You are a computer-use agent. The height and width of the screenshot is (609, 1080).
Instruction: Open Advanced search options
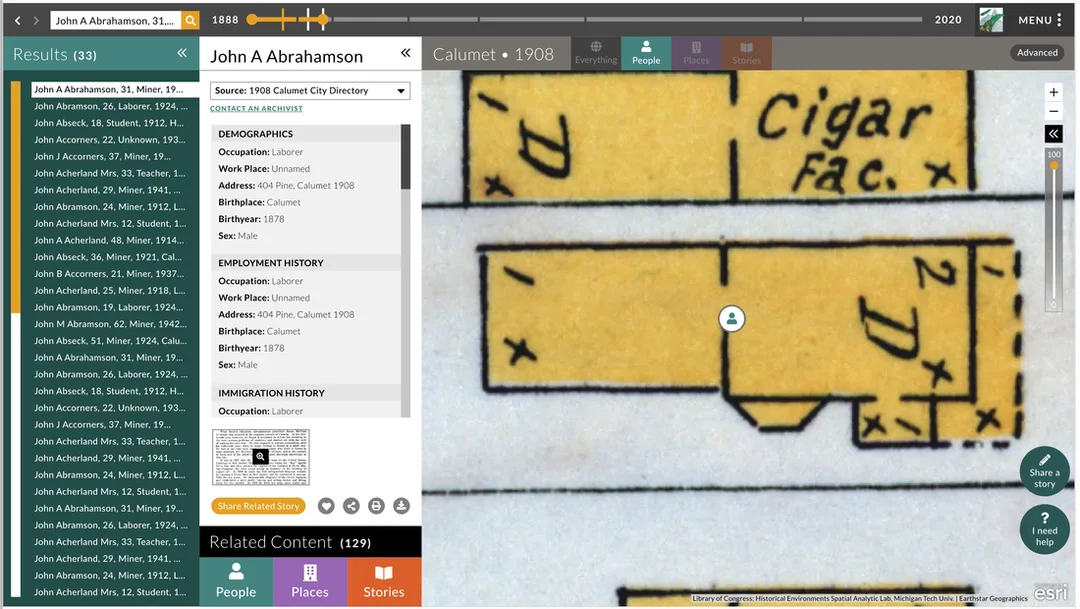pyautogui.click(x=1037, y=53)
